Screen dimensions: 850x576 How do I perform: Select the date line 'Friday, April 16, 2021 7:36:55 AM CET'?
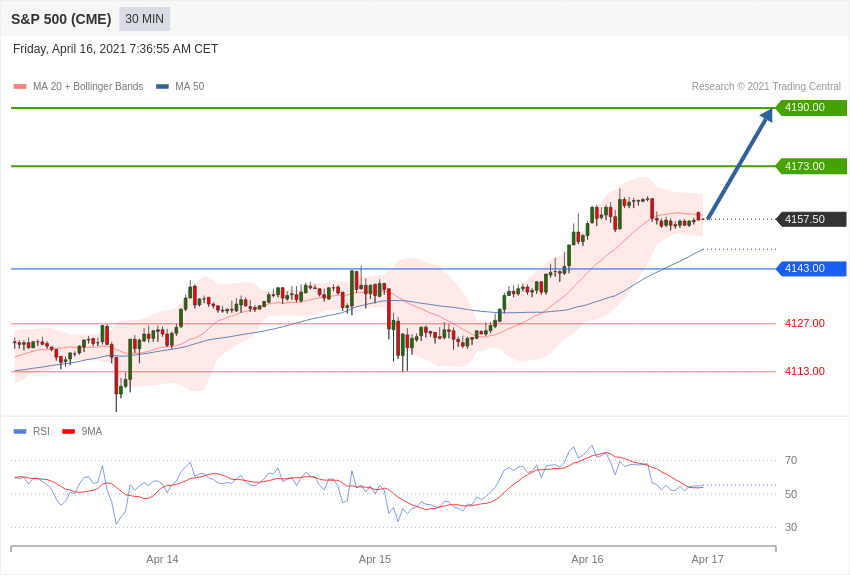coord(115,49)
